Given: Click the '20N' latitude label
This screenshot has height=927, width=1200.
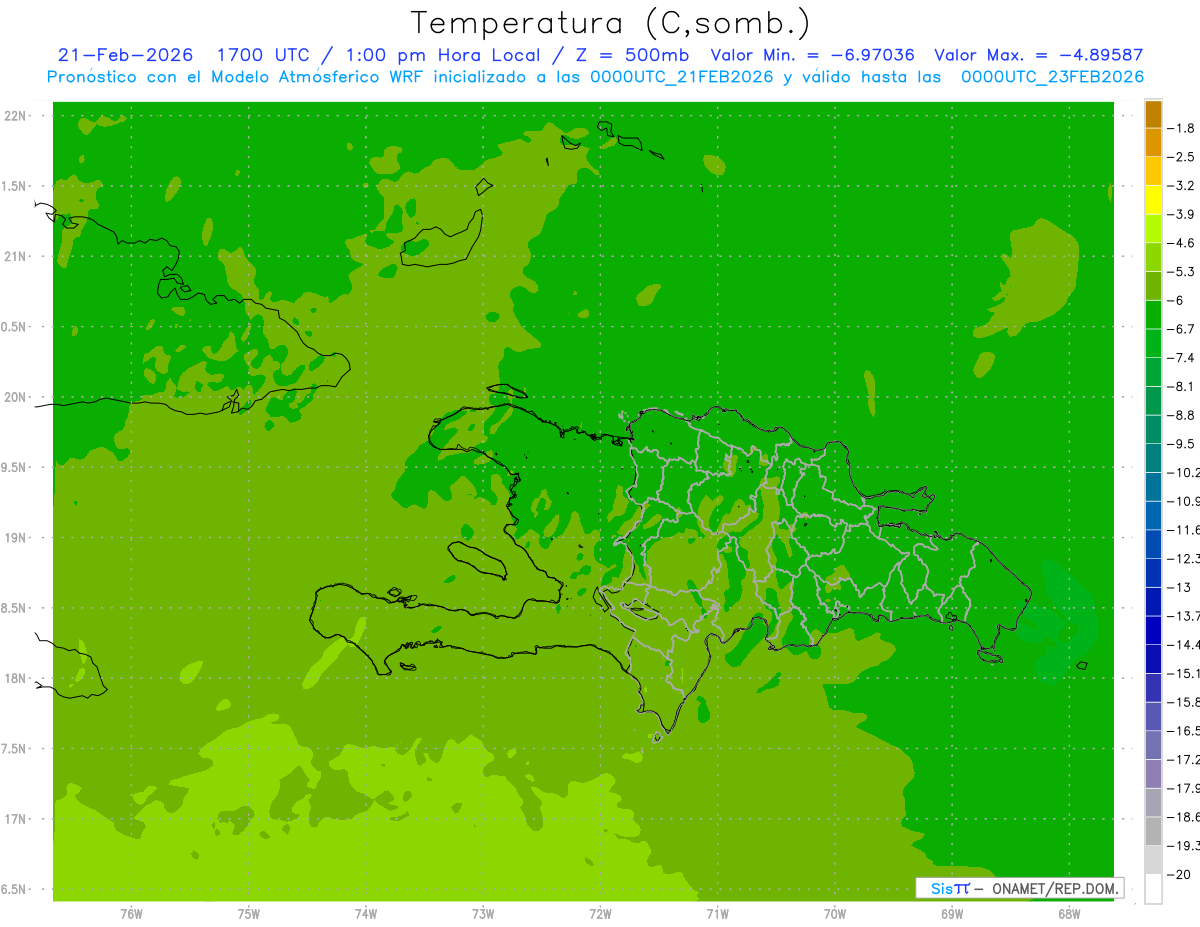Looking at the screenshot, I should [x=16, y=397].
